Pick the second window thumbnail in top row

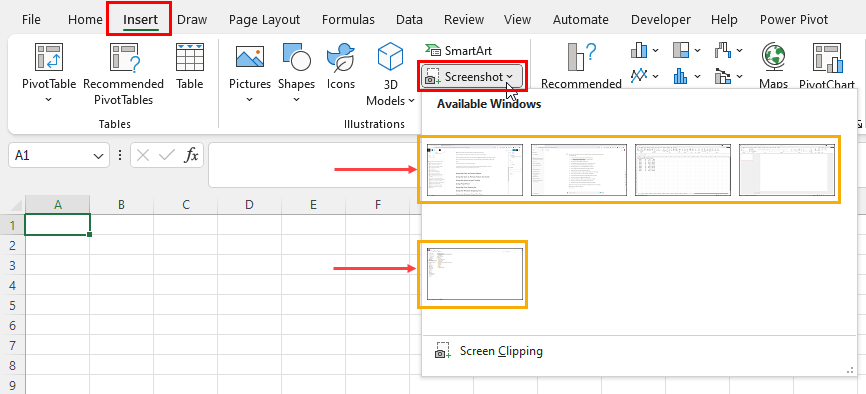579,170
